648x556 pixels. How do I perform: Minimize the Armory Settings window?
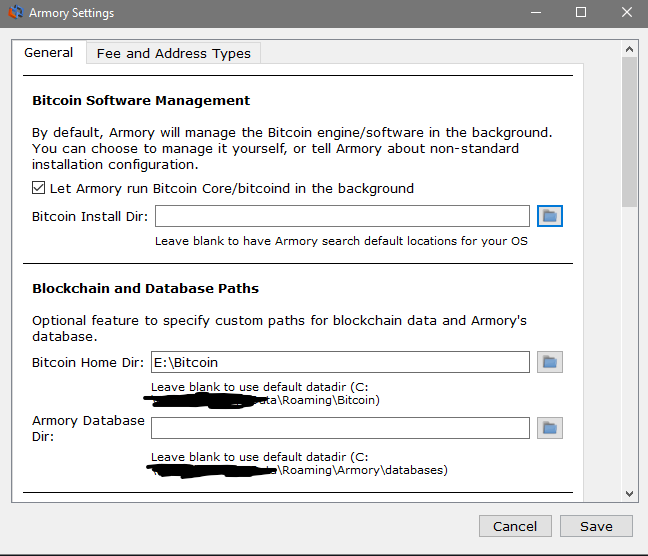536,12
